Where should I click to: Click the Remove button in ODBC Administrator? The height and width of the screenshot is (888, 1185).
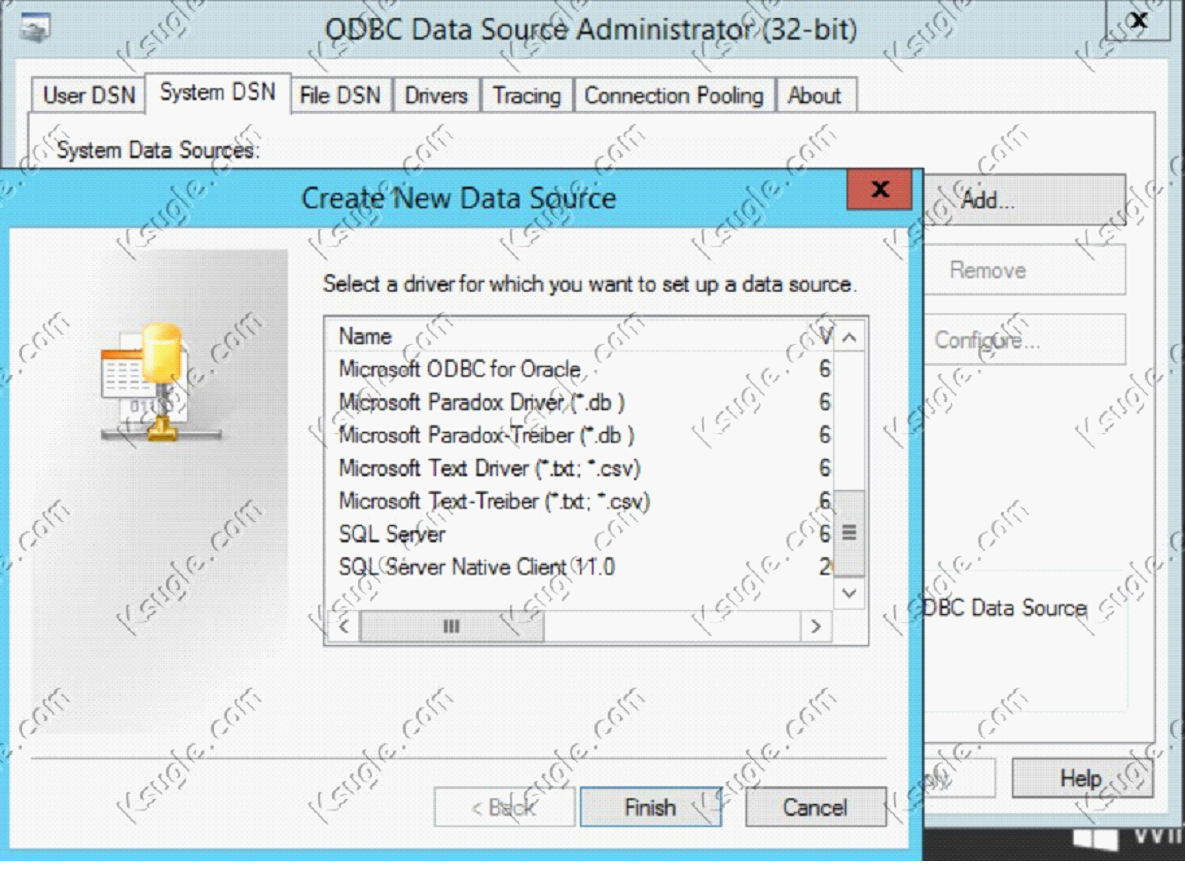tap(1023, 270)
